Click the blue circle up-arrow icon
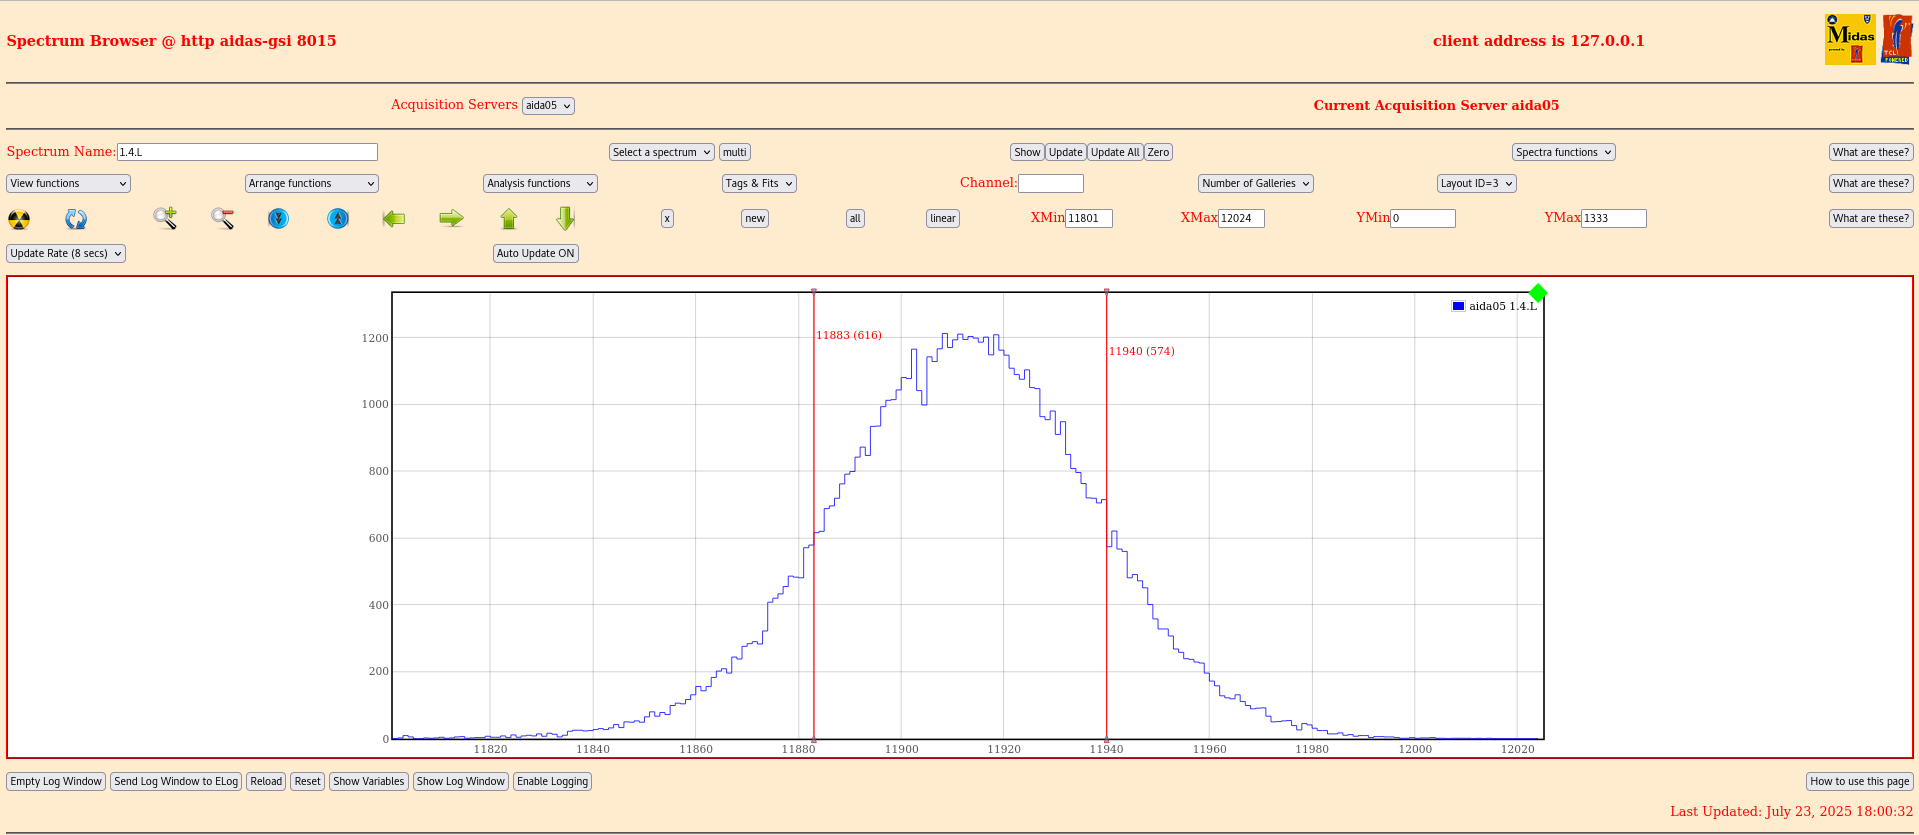Image resolution: width=1919 pixels, height=835 pixels. coord(338,218)
